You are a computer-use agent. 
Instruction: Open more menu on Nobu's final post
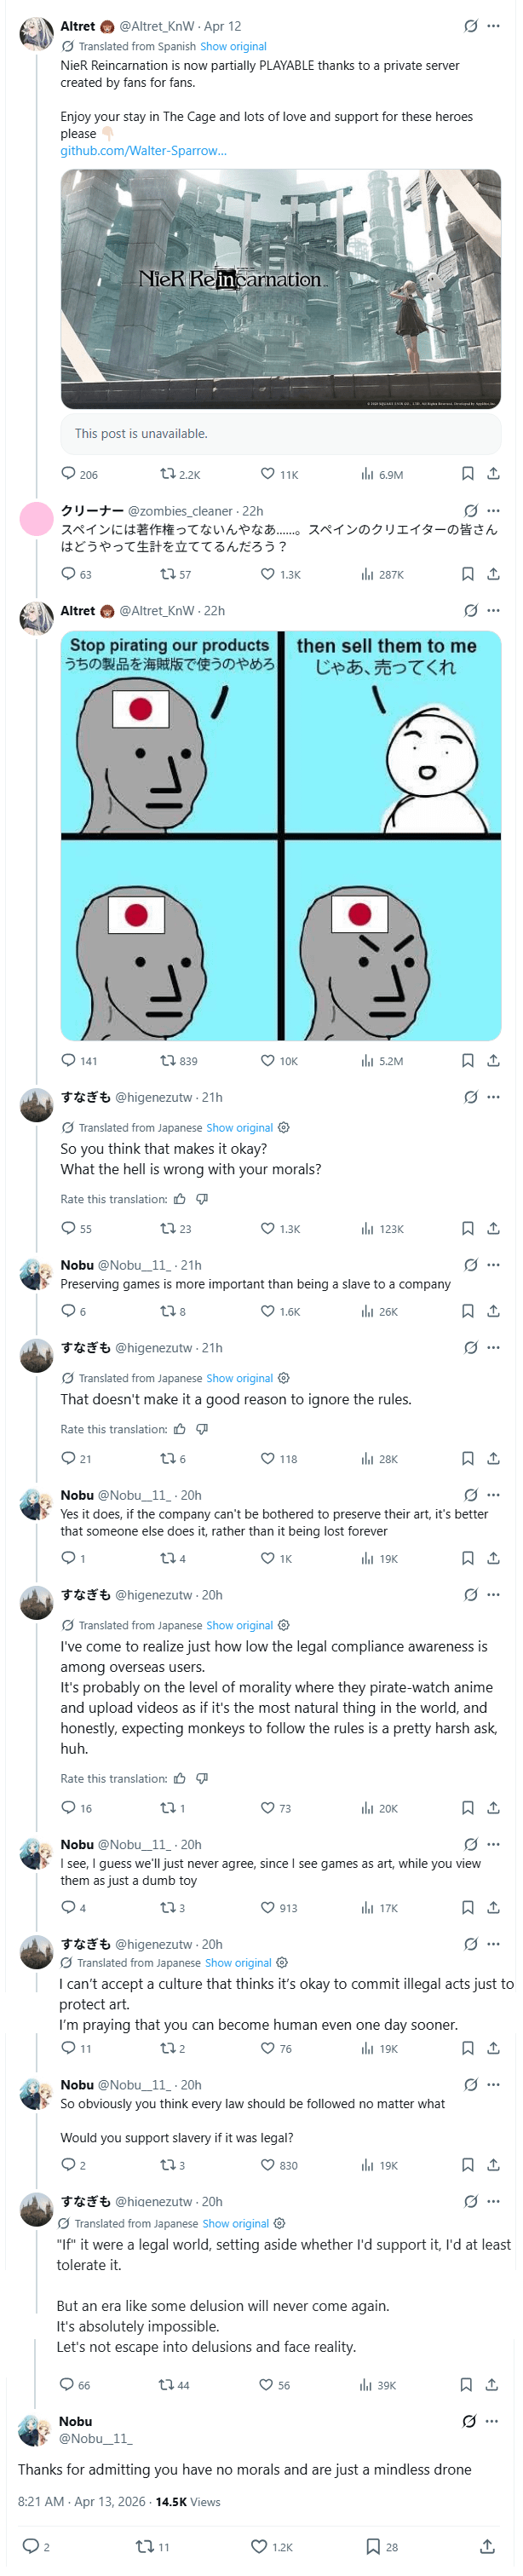click(x=491, y=2421)
